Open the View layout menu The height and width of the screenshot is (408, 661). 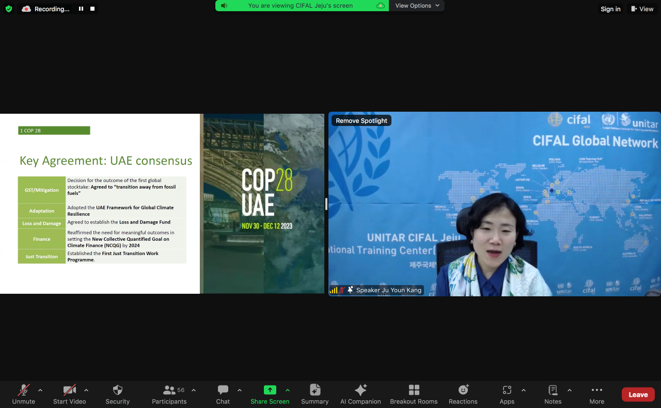click(x=642, y=9)
